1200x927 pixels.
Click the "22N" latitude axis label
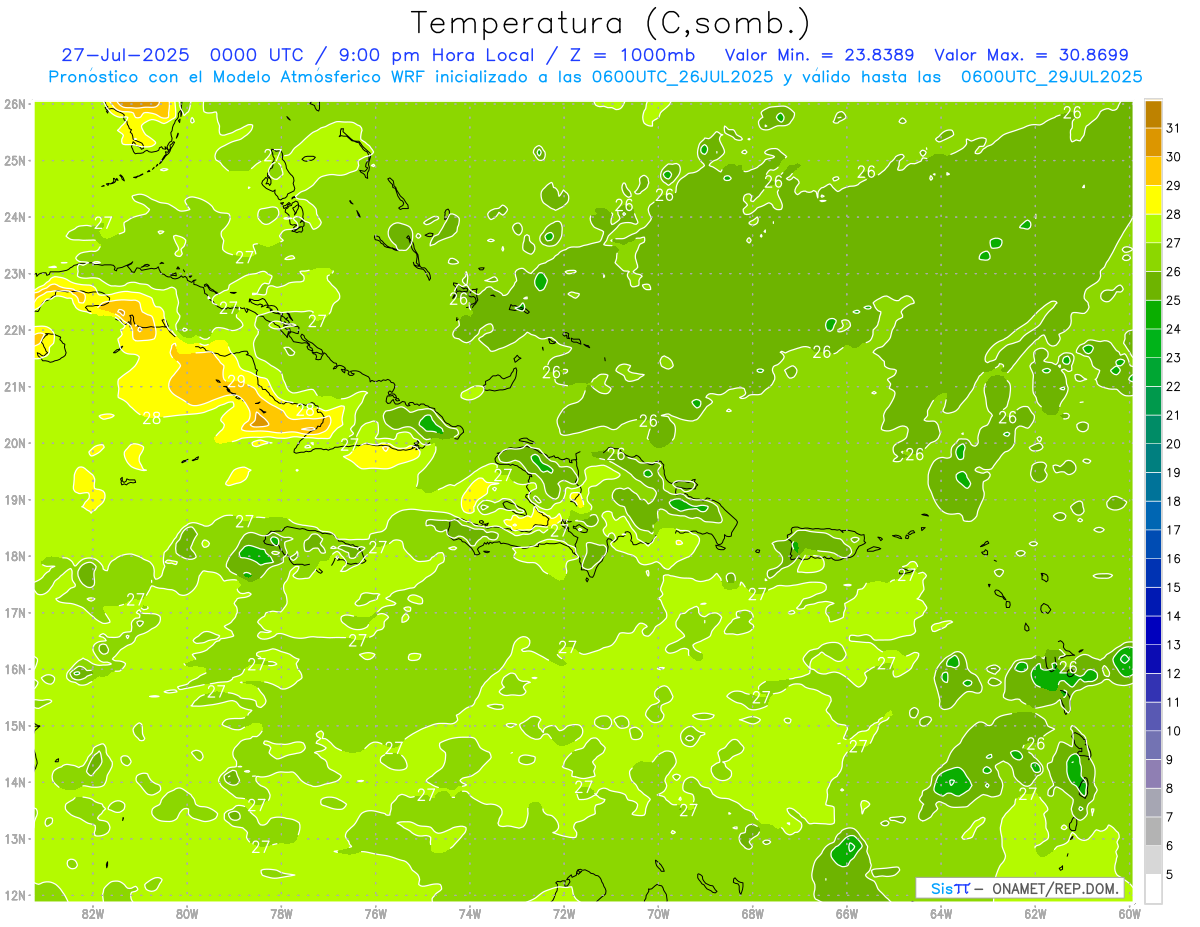pos(15,330)
